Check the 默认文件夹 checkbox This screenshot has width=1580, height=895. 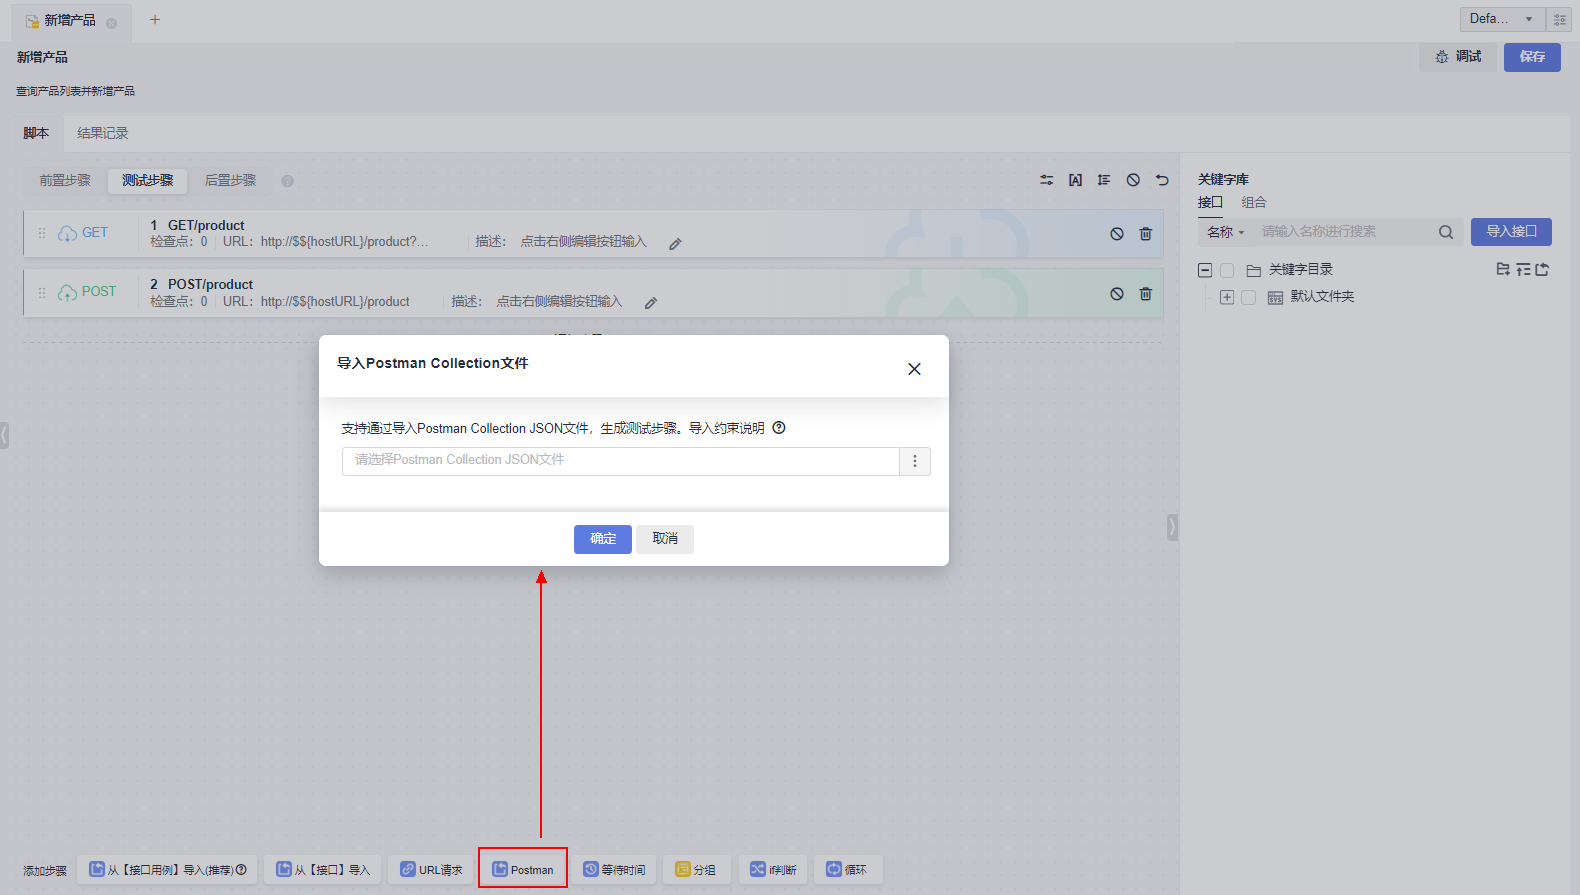(x=1248, y=297)
